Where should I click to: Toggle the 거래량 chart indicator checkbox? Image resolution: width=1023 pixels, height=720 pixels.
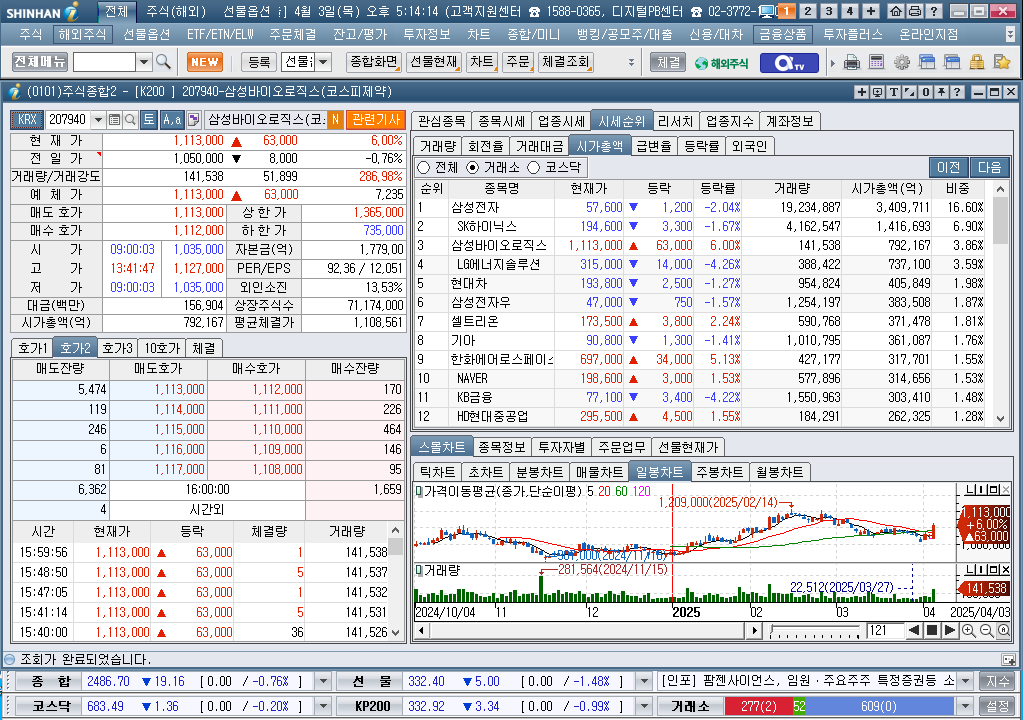click(x=418, y=569)
